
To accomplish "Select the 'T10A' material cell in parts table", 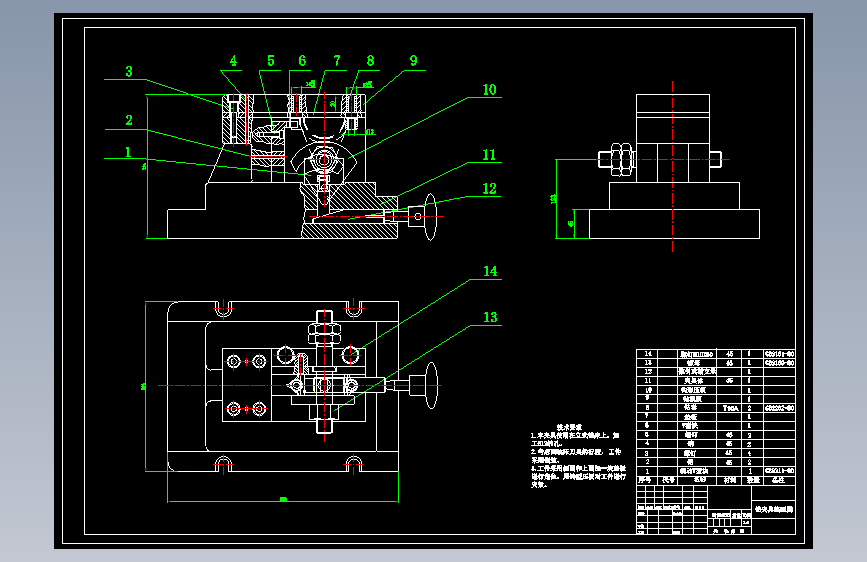I will coord(730,408).
